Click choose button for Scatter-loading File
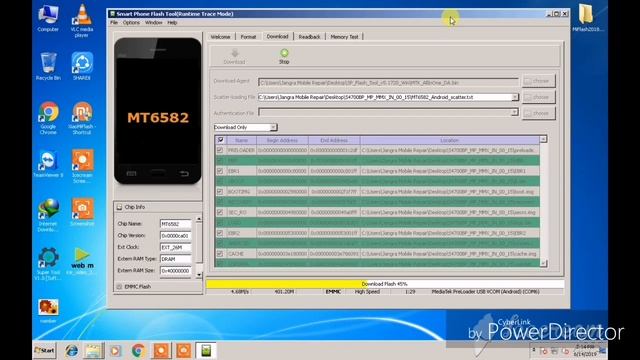 point(538,97)
